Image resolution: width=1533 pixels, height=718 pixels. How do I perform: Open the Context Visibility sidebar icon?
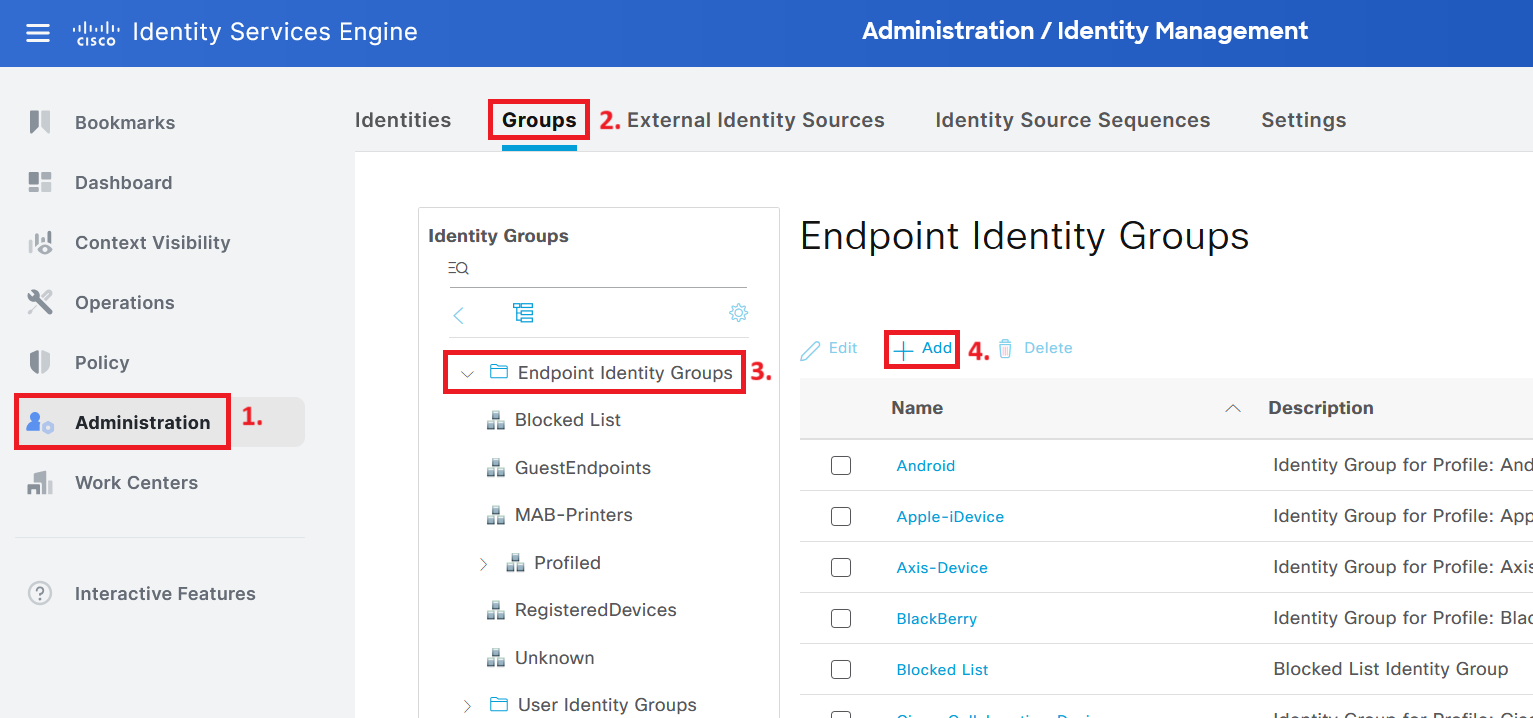(x=41, y=242)
